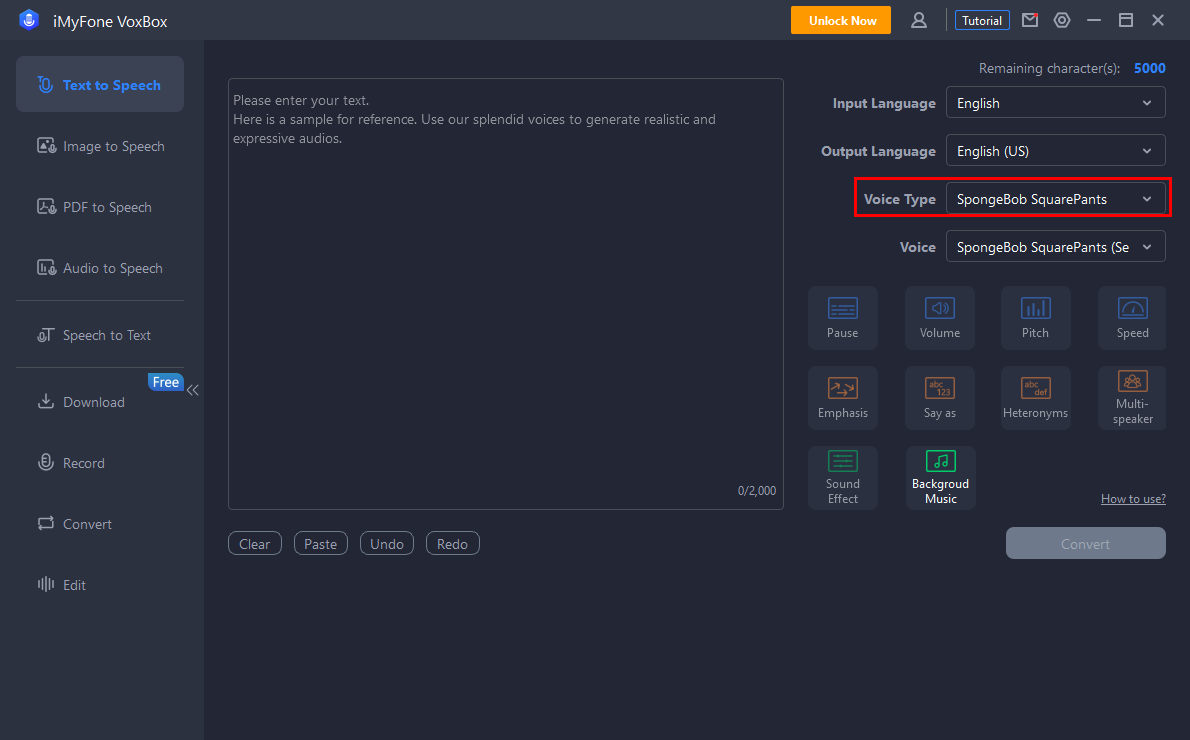1190x740 pixels.
Task: Expand the Voice Type dropdown
Action: point(1055,199)
